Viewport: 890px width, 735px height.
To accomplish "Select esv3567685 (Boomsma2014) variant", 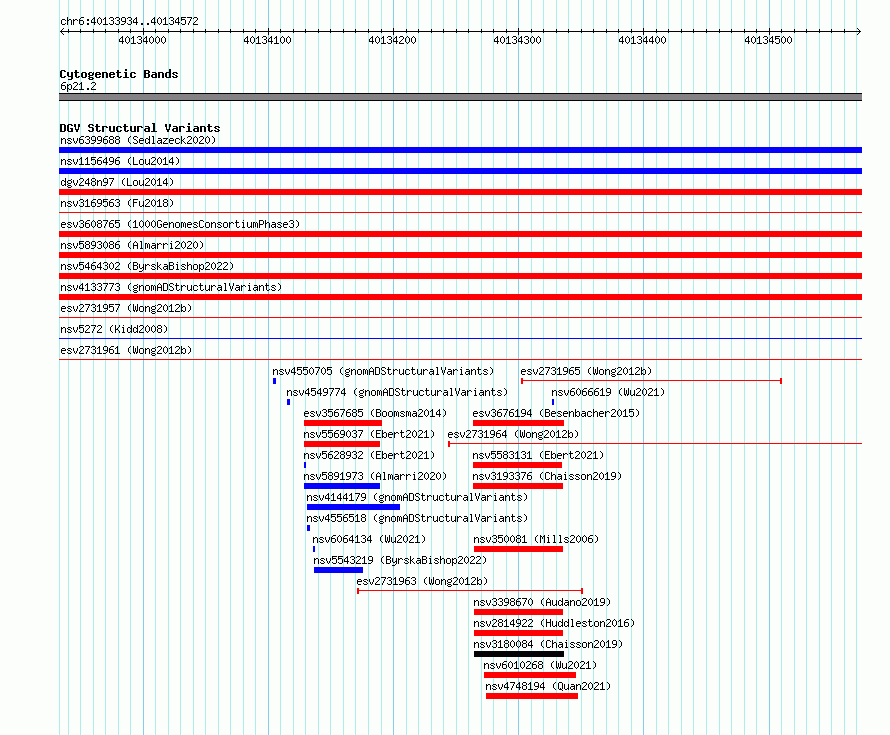I will 375,413.
